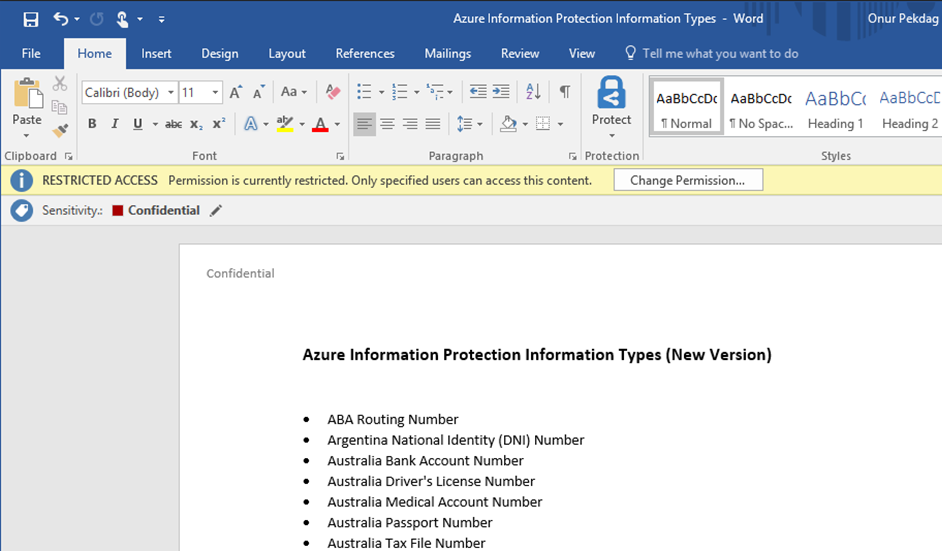The height and width of the screenshot is (551, 942).
Task: Increase font size with Grow Font icon
Action: (x=236, y=92)
